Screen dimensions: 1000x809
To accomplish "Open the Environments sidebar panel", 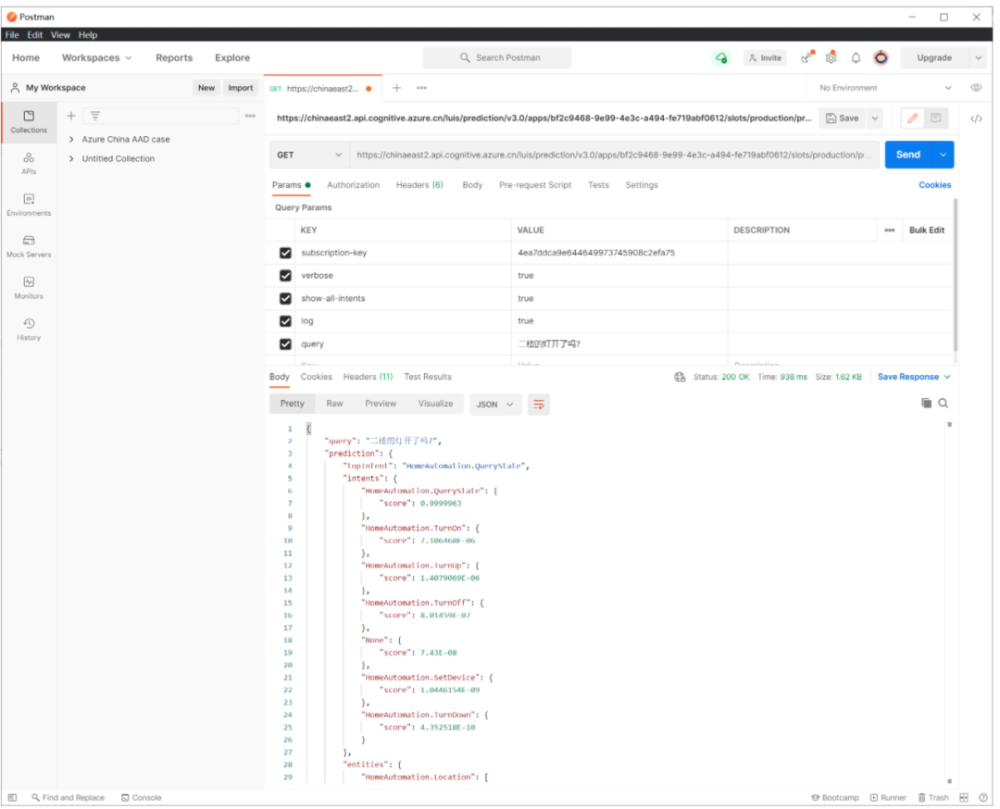I will (x=29, y=205).
